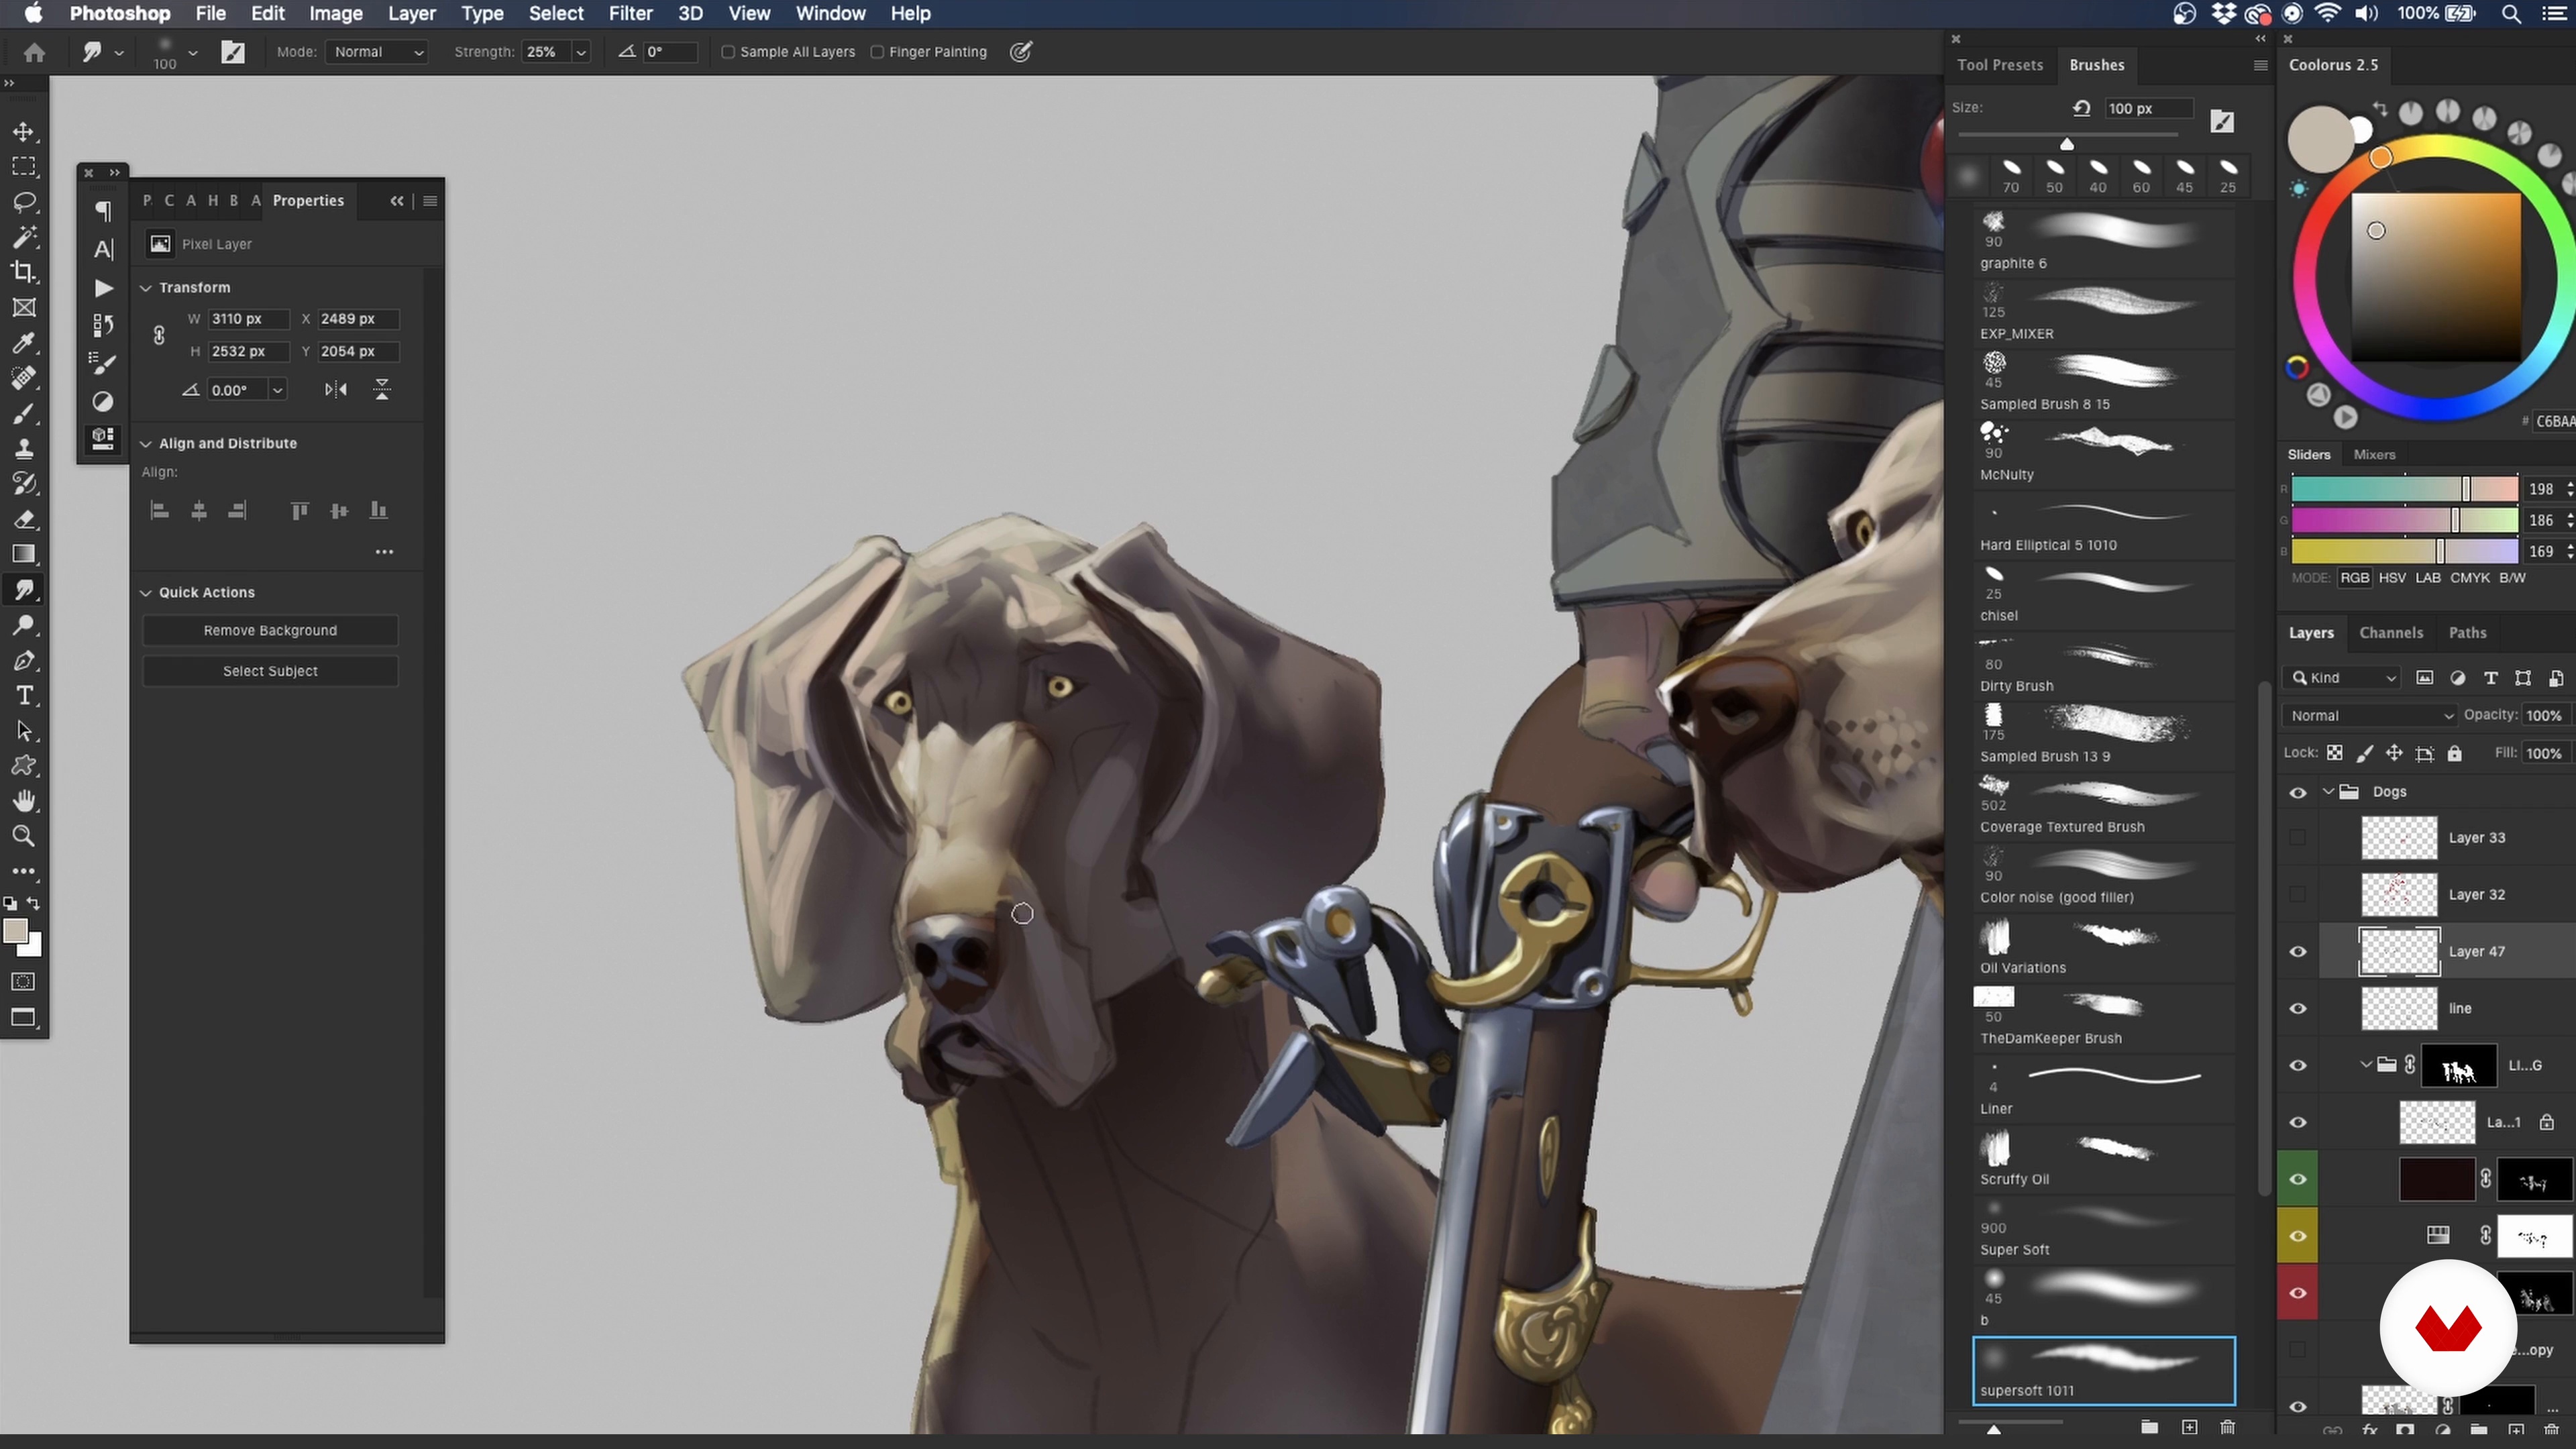Flip vertically in Transform section

382,390
